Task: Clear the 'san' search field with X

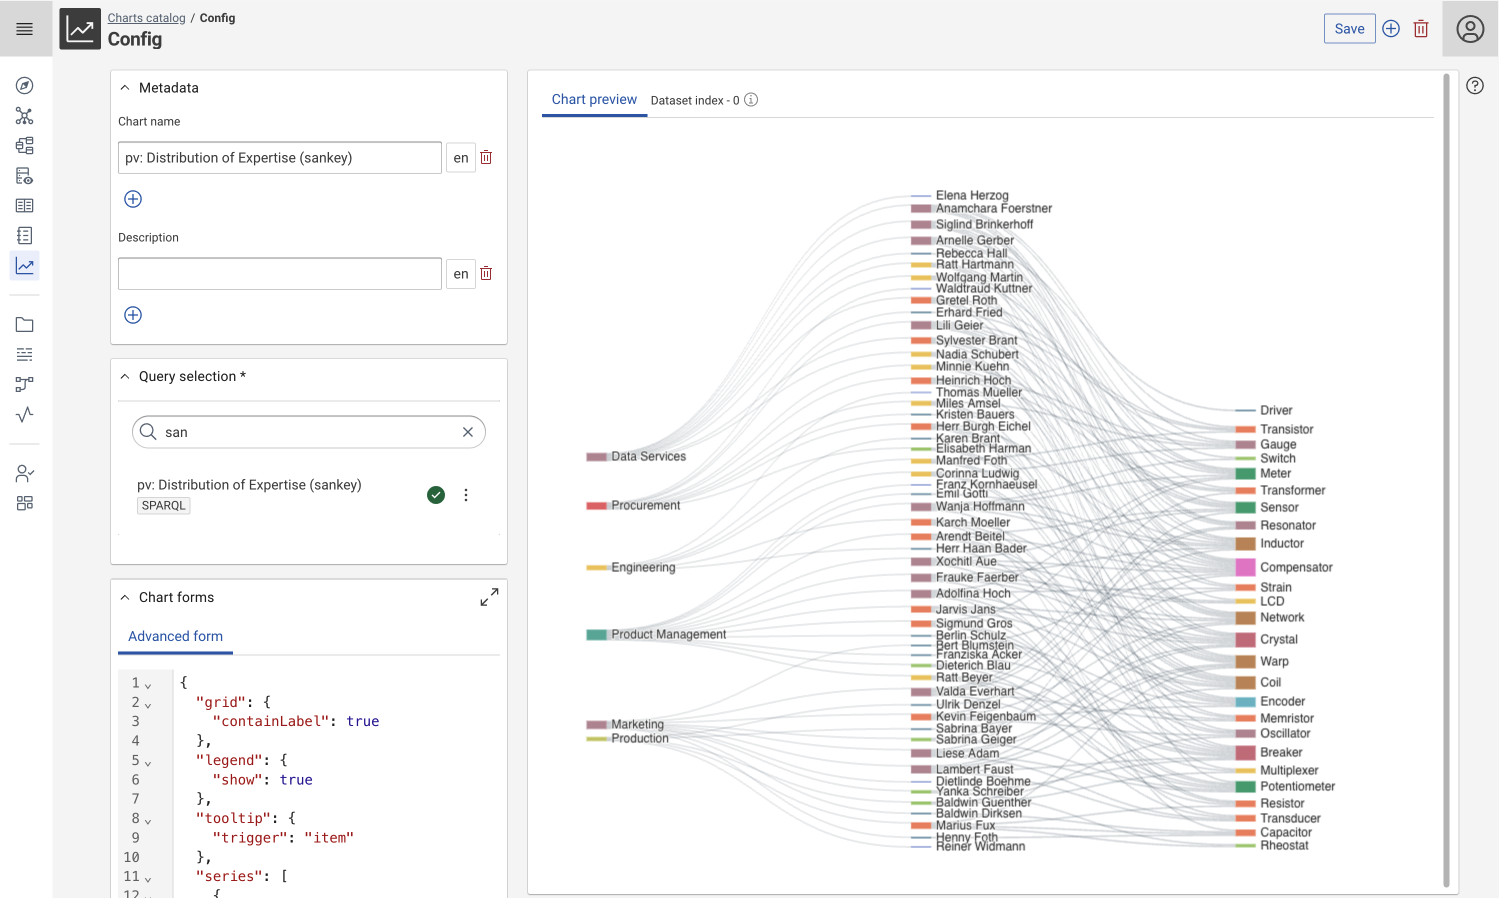Action: point(467,431)
